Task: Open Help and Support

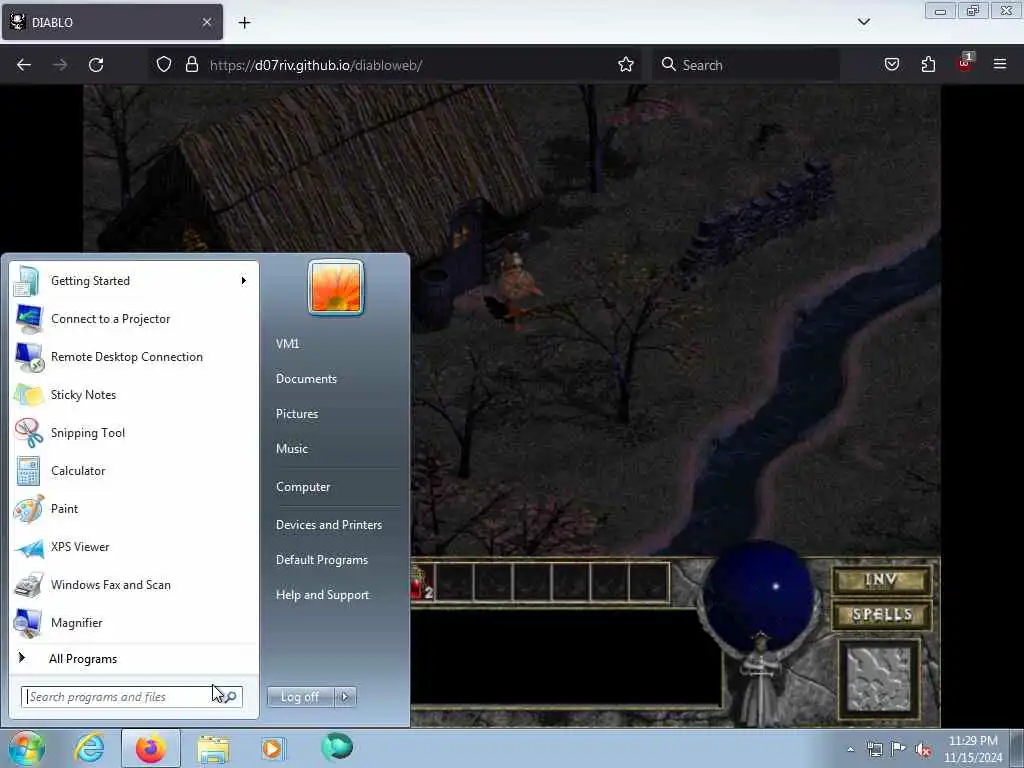Action: pos(323,595)
